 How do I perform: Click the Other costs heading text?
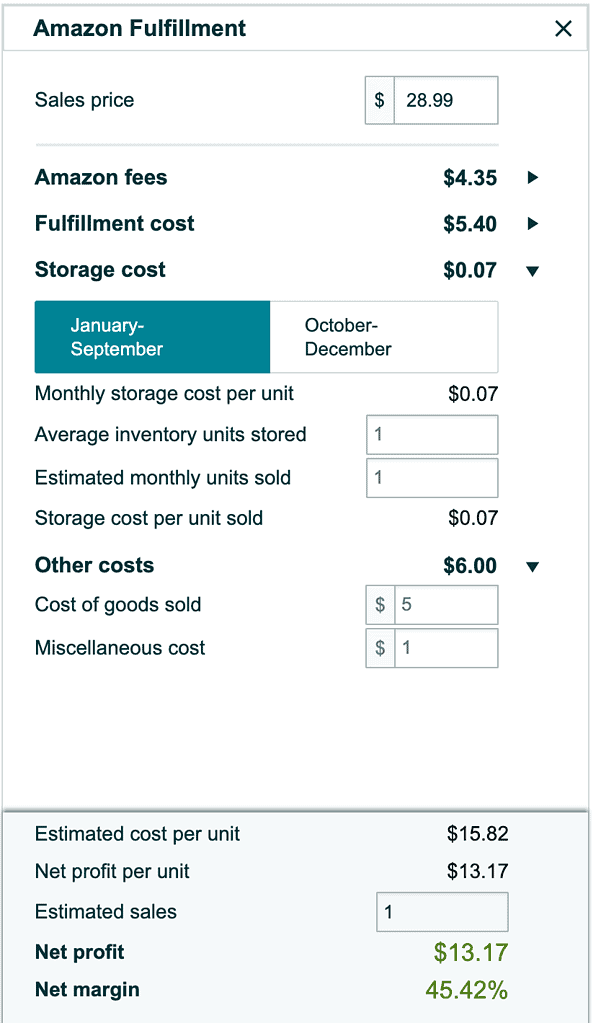click(94, 566)
